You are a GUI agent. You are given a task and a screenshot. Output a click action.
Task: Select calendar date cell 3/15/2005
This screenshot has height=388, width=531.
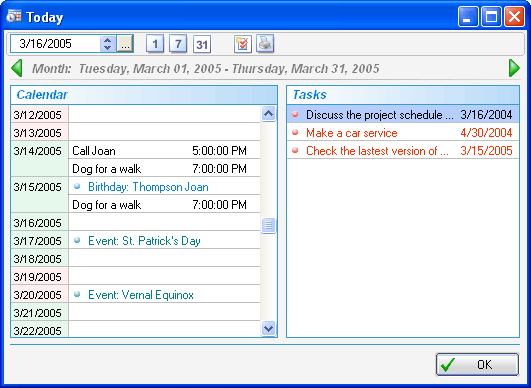[x=40, y=195]
